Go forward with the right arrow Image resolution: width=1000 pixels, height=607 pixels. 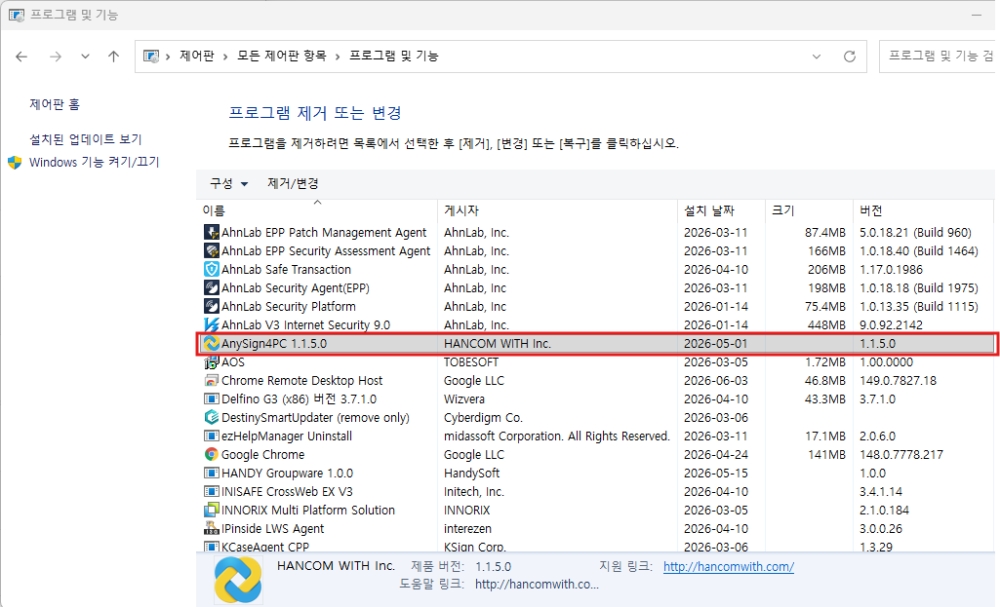click(55, 56)
